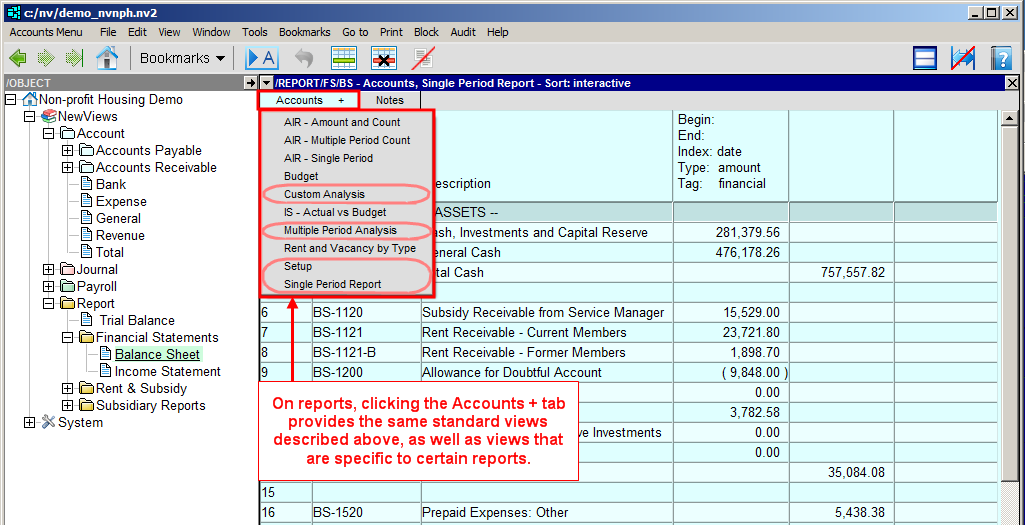Screen dimensions: 1025x525
Task: Collapse the Financial Statements folder
Action: point(68,338)
